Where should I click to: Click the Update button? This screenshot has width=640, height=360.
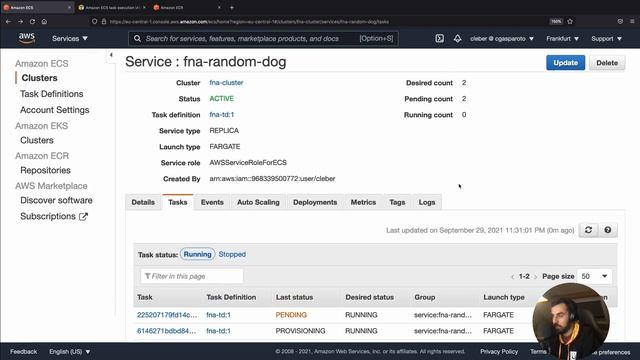[565, 63]
